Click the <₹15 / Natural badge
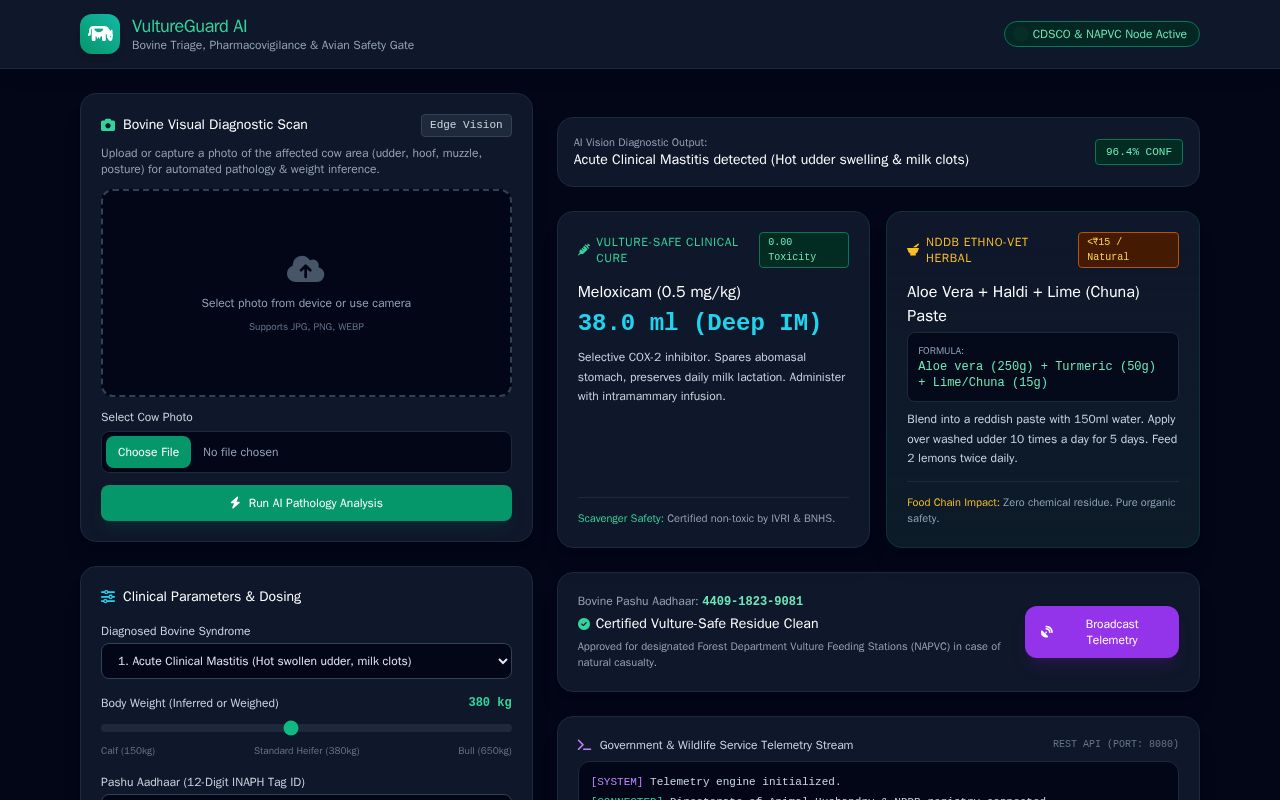The height and width of the screenshot is (800, 1280). click(1128, 250)
